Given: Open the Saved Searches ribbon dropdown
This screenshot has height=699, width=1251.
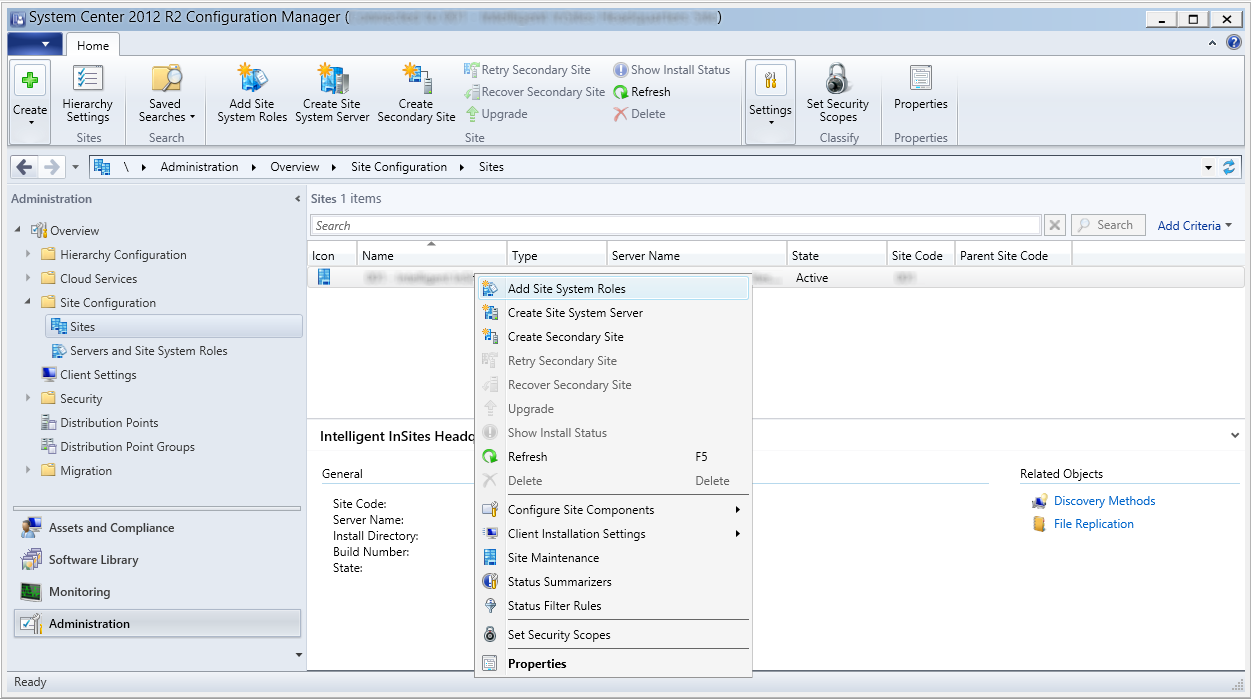Looking at the screenshot, I should coord(166,94).
